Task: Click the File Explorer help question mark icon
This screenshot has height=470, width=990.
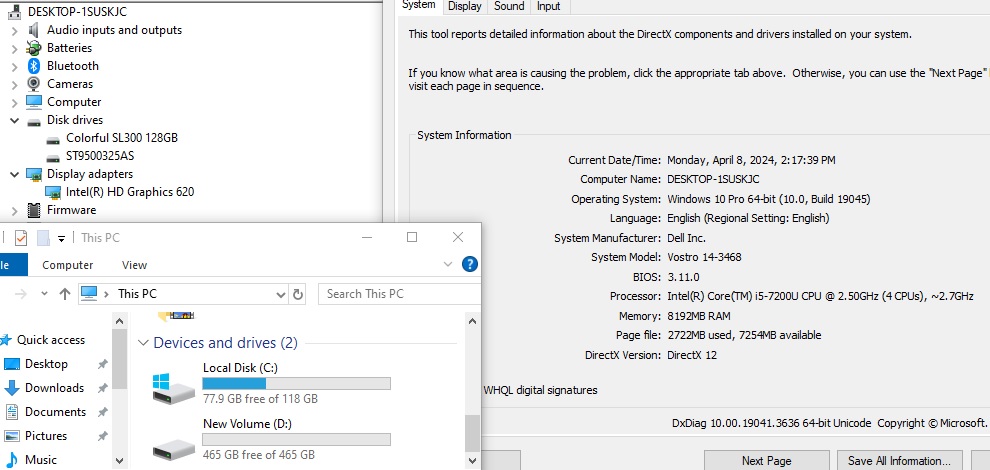Action: point(469,265)
